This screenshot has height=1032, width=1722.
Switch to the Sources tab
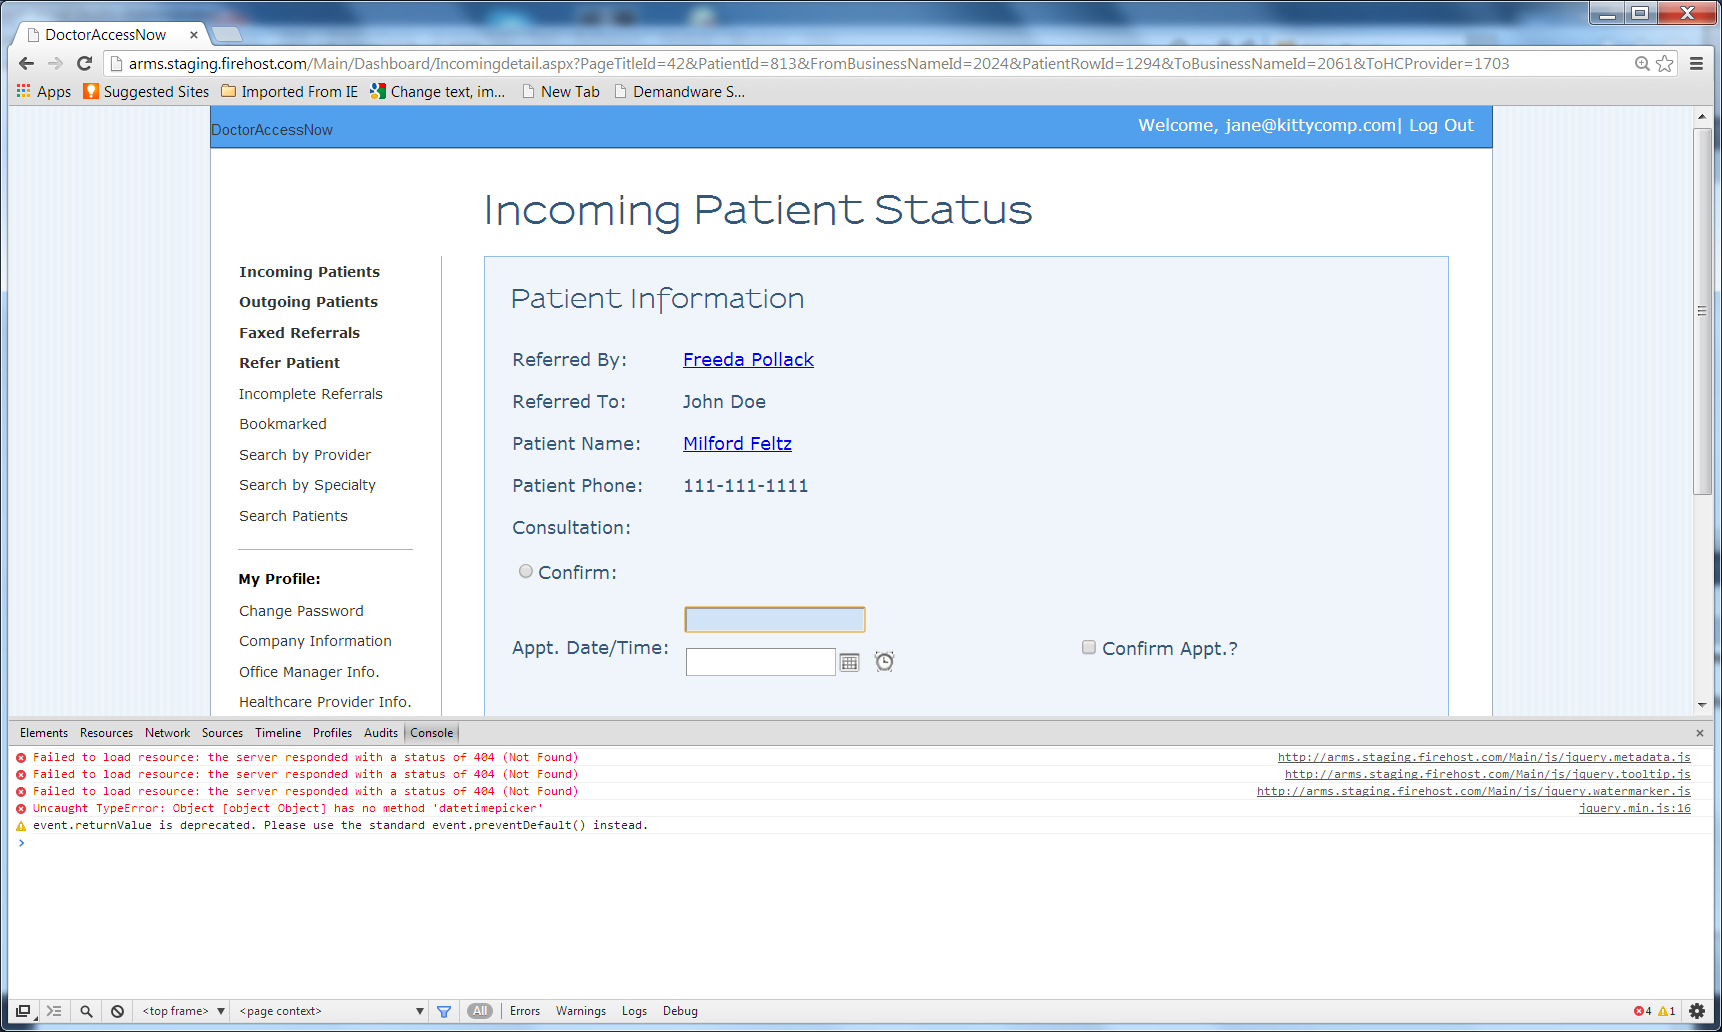[x=222, y=733]
